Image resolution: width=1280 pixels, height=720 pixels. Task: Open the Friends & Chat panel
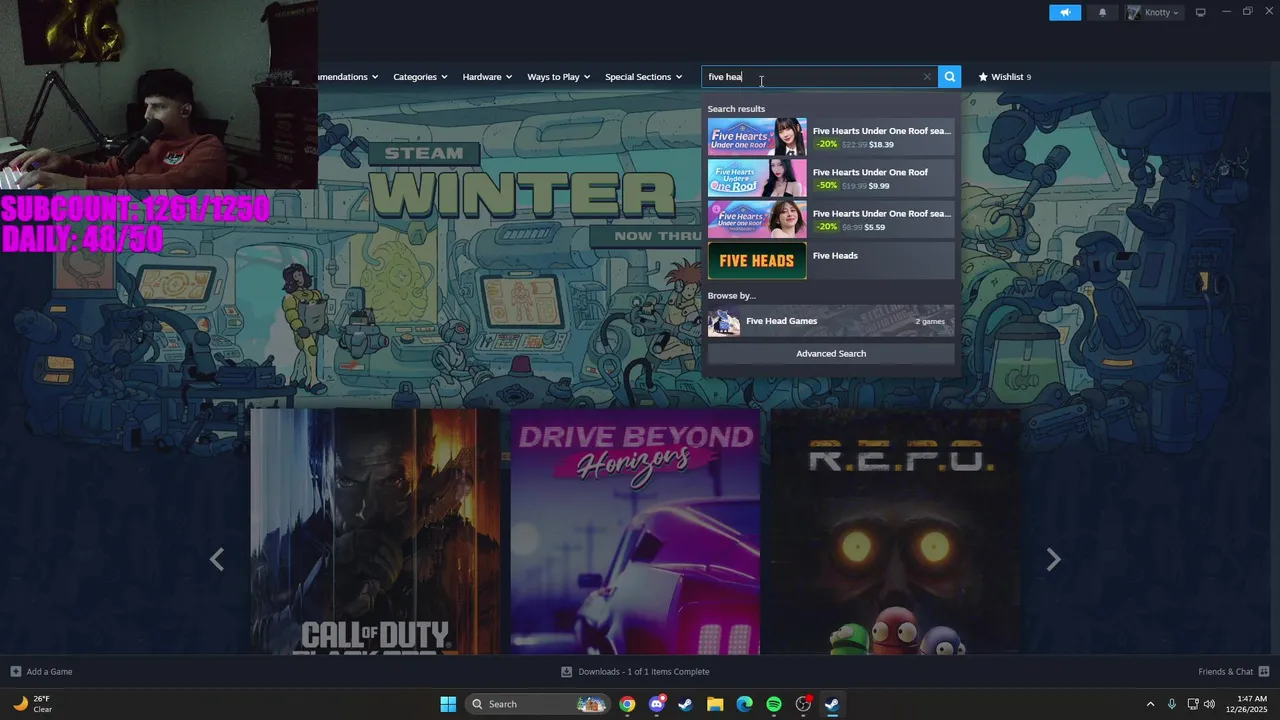[1233, 672]
